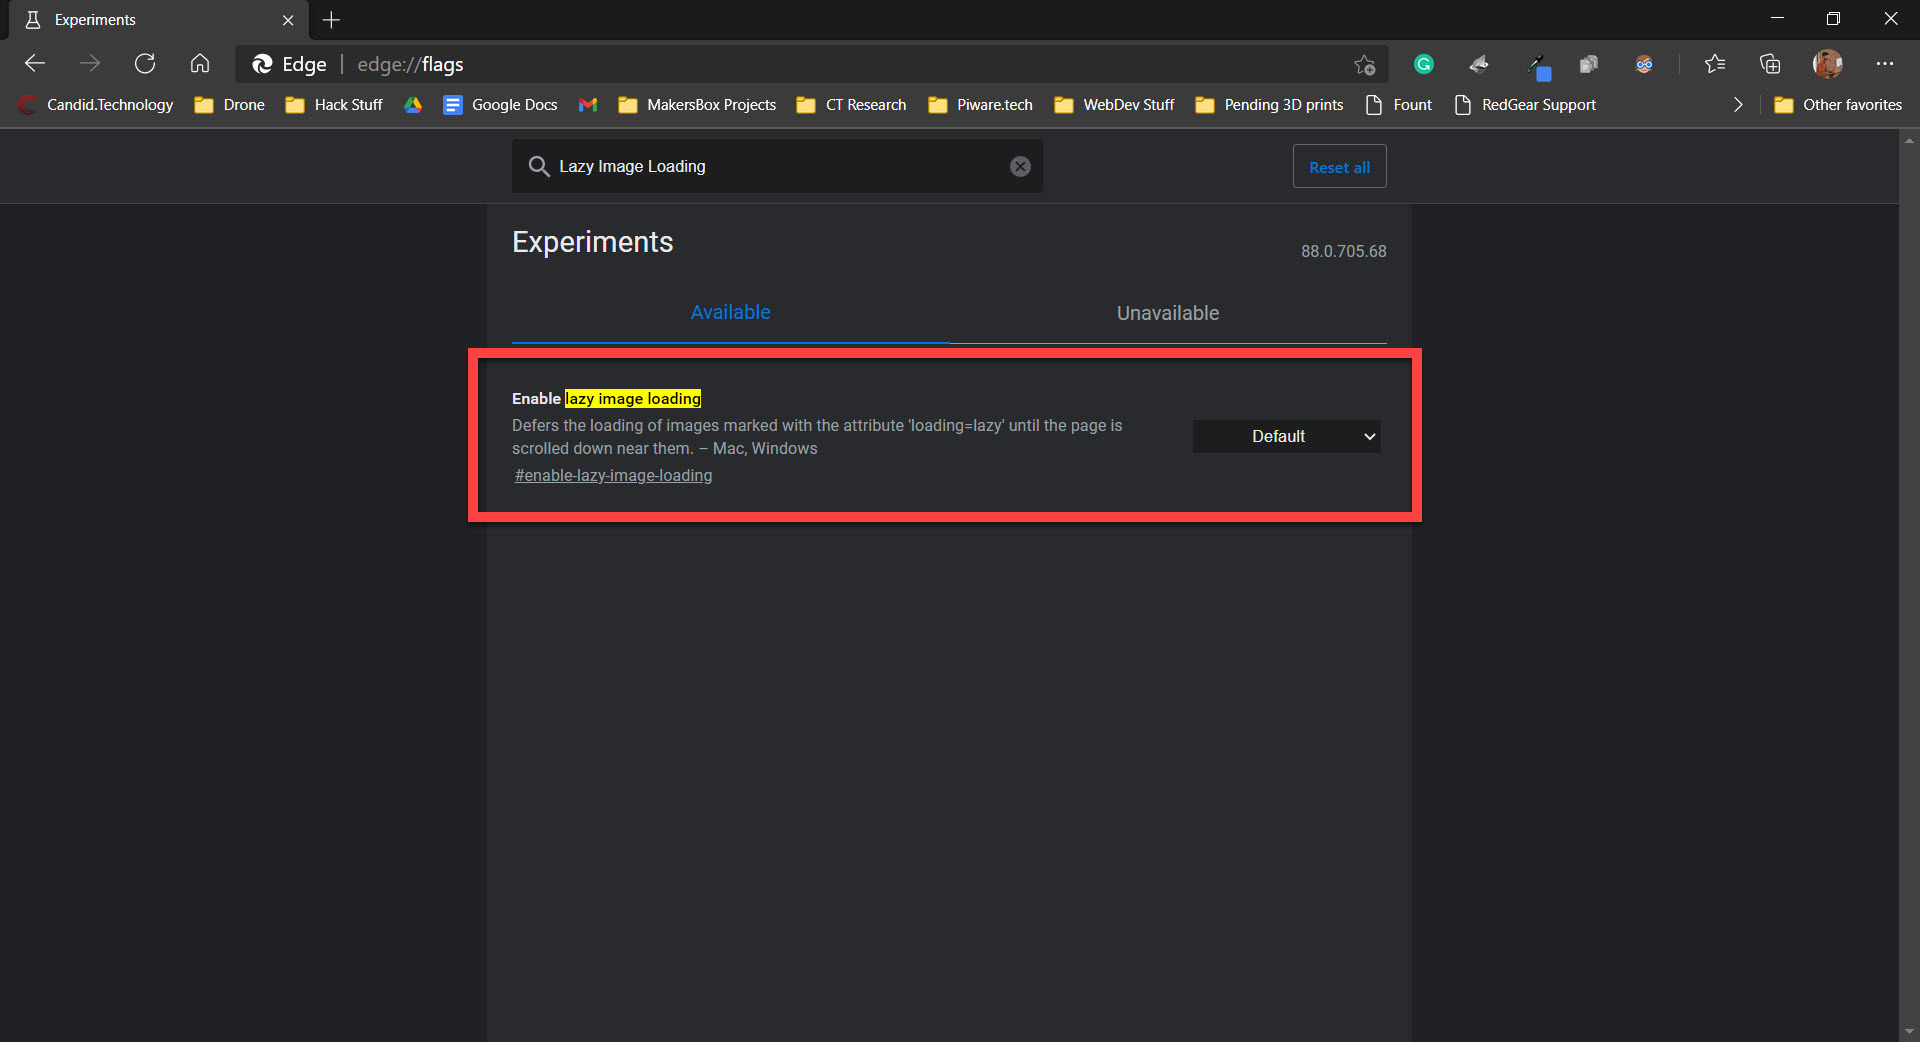
Task: Click the page scrollbar down arrow
Action: point(1910,1031)
